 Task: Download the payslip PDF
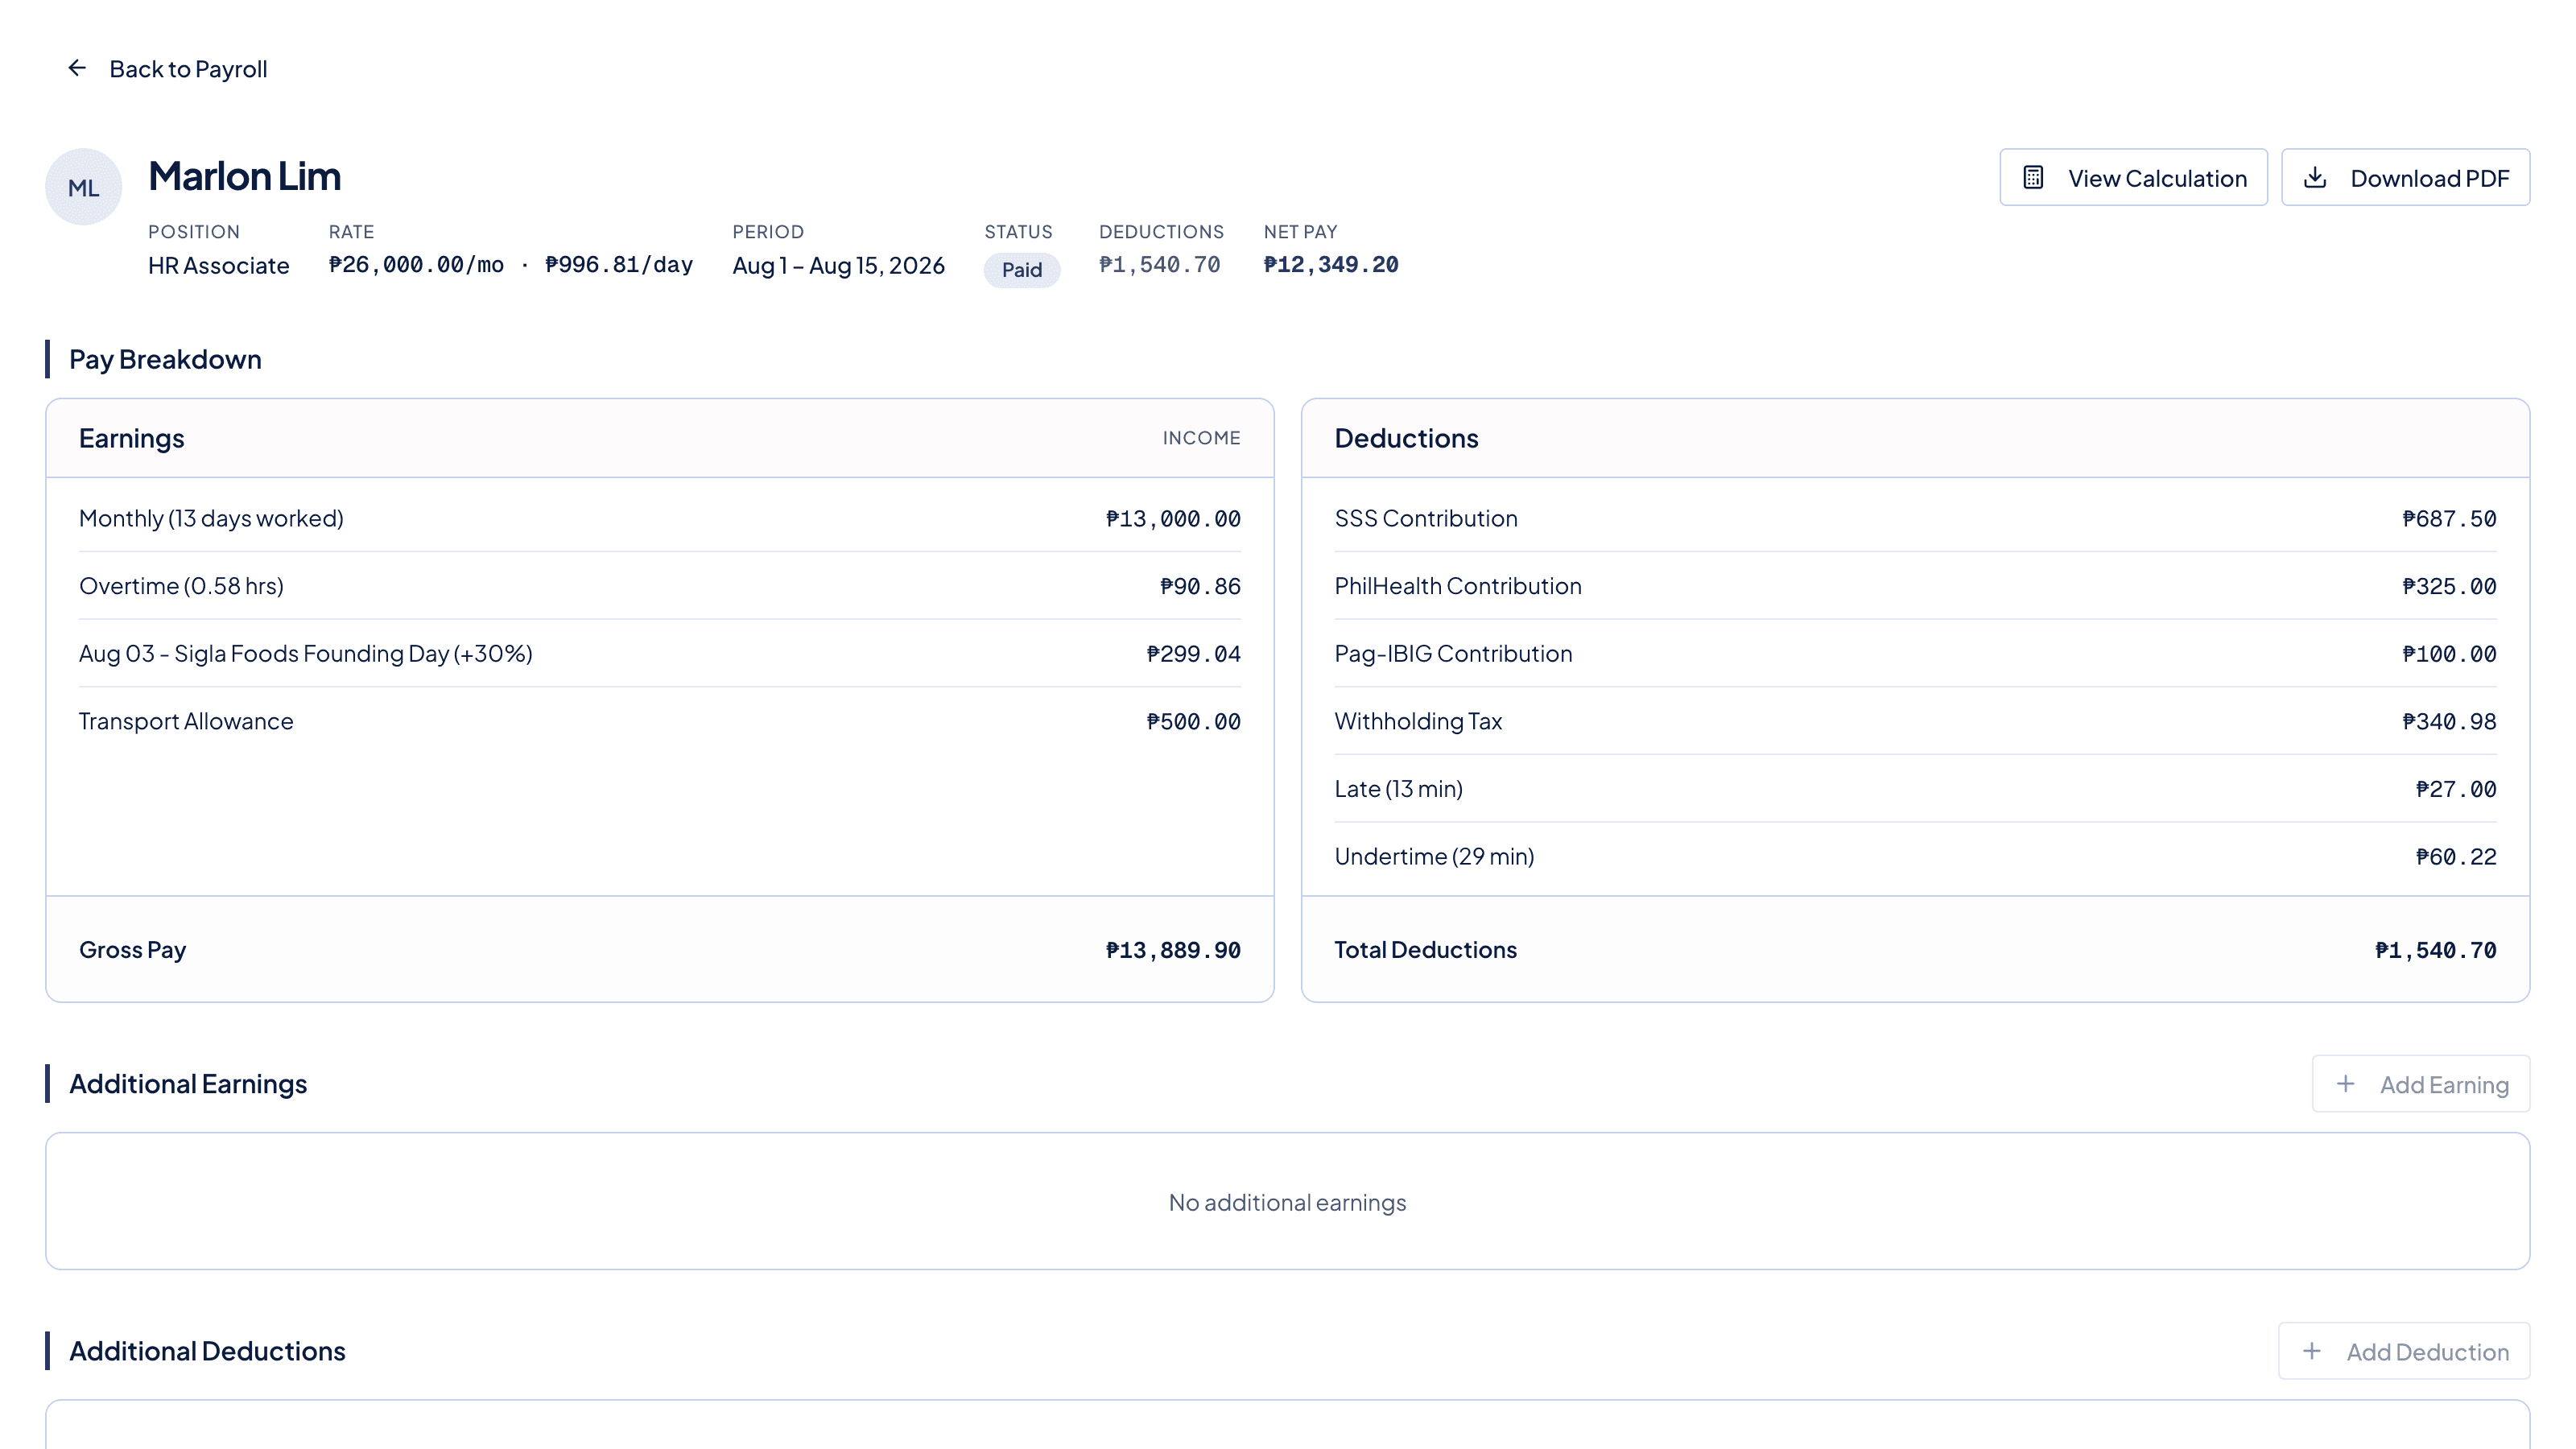[x=2405, y=178]
